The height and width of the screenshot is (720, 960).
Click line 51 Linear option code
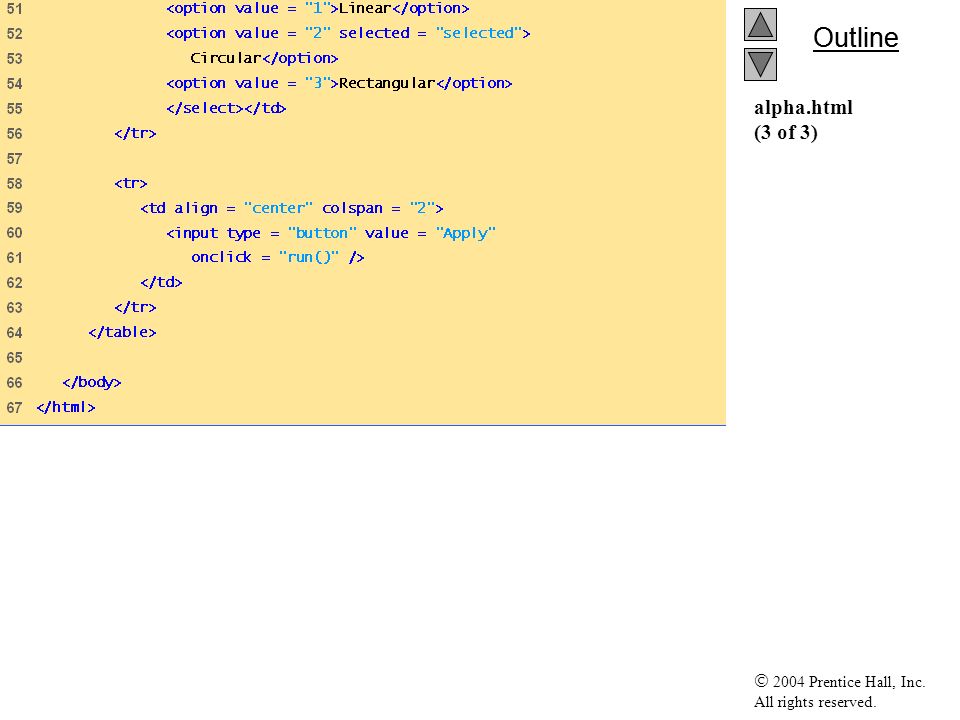coord(317,9)
